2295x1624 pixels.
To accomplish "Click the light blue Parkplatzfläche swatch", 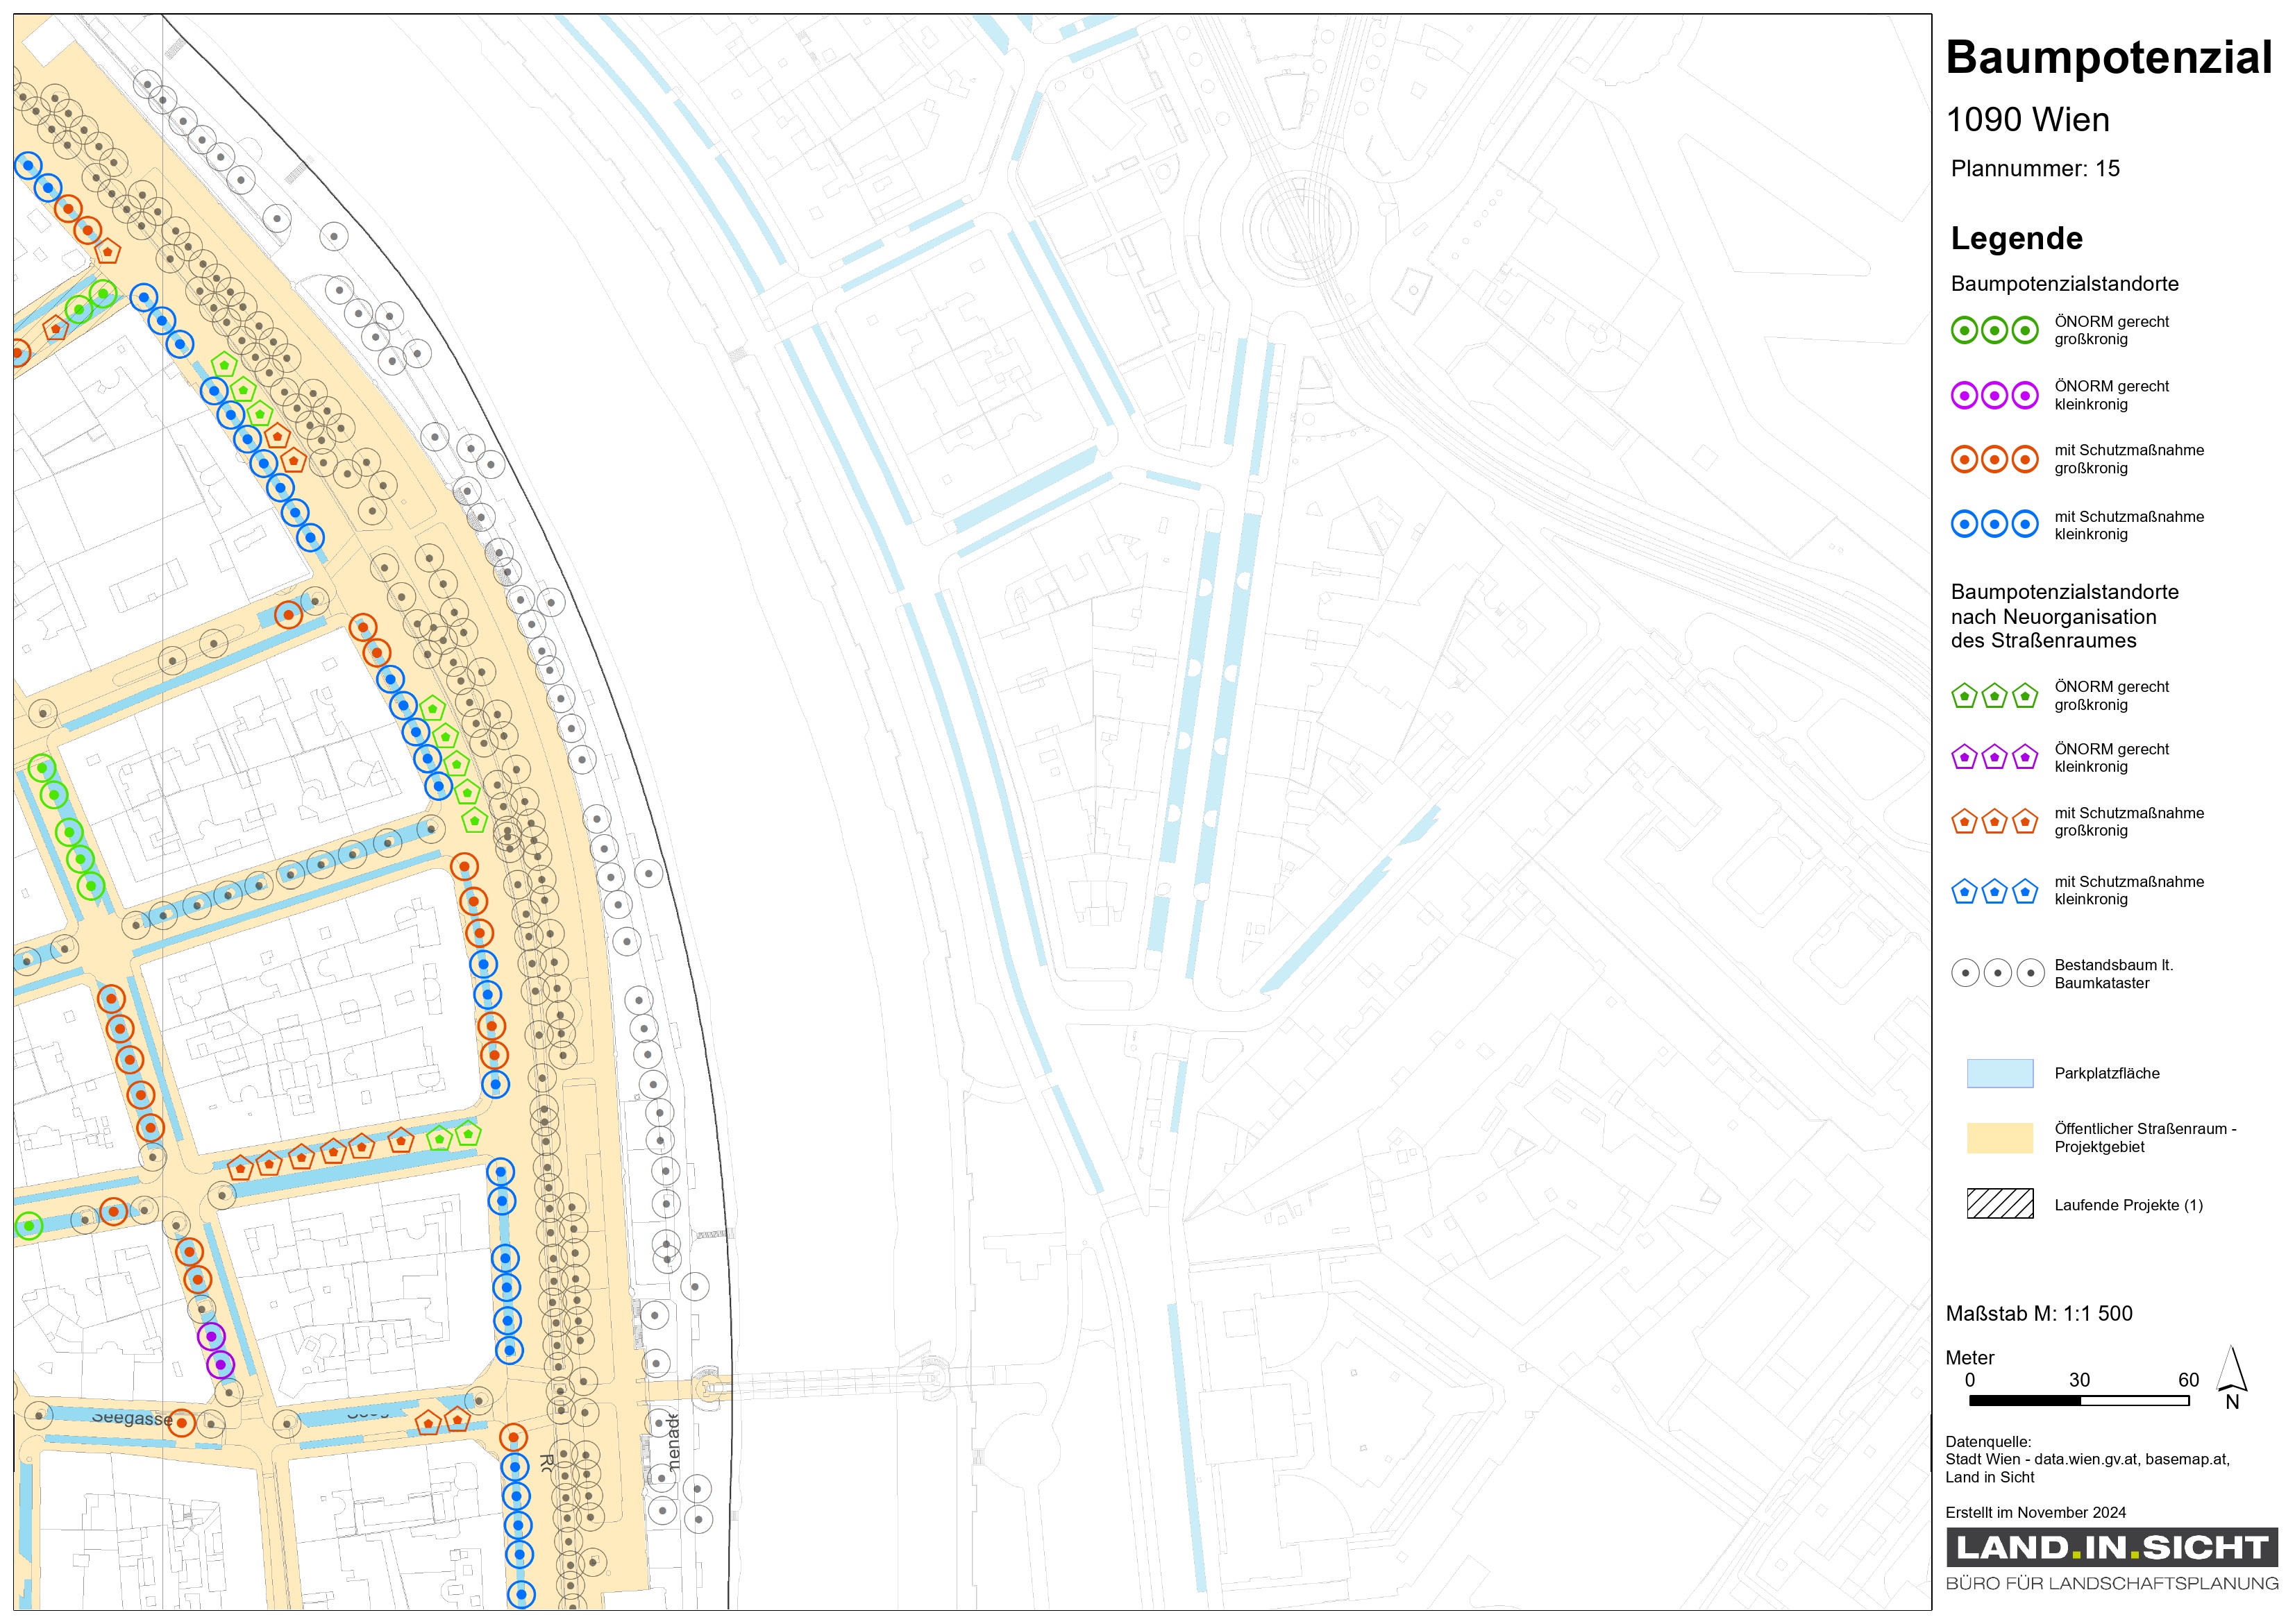I will click(1999, 1073).
